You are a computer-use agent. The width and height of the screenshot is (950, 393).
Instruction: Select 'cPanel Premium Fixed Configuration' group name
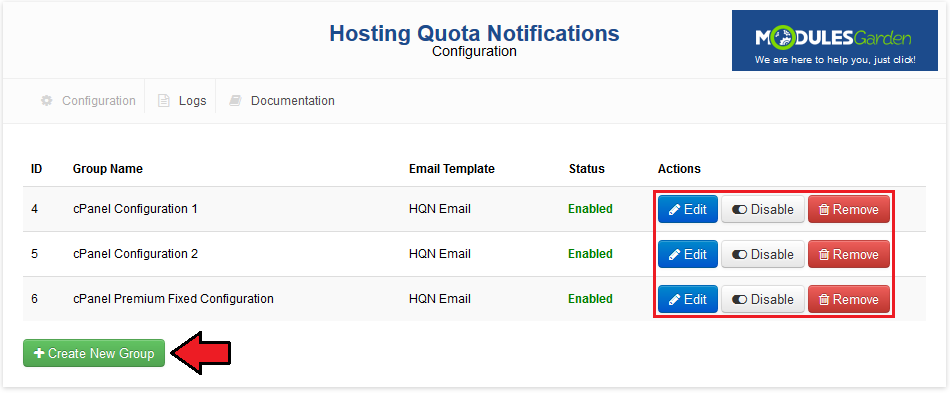(173, 299)
